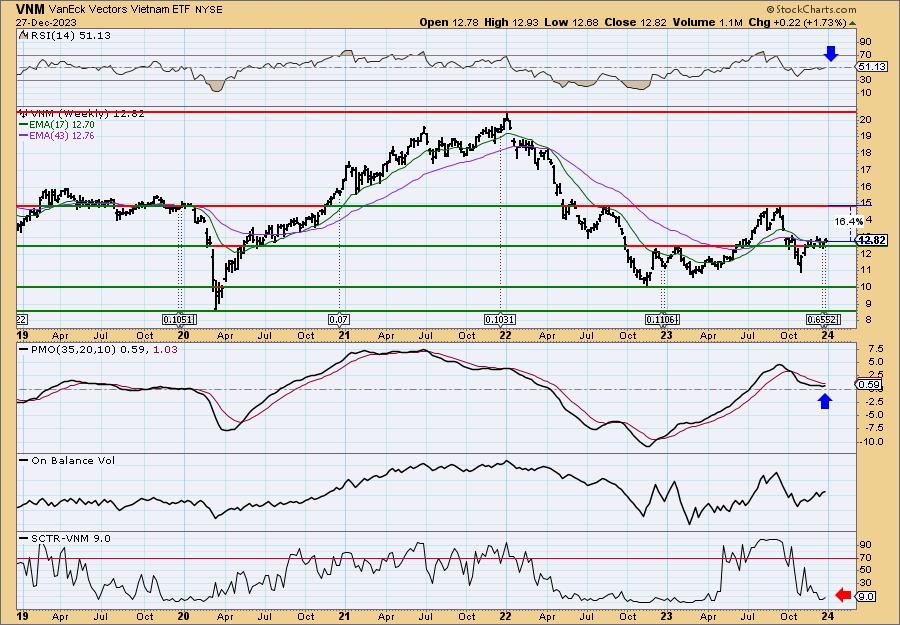The width and height of the screenshot is (900, 625).
Task: Open the StockCharts.com copyright link
Action: (812, 9)
